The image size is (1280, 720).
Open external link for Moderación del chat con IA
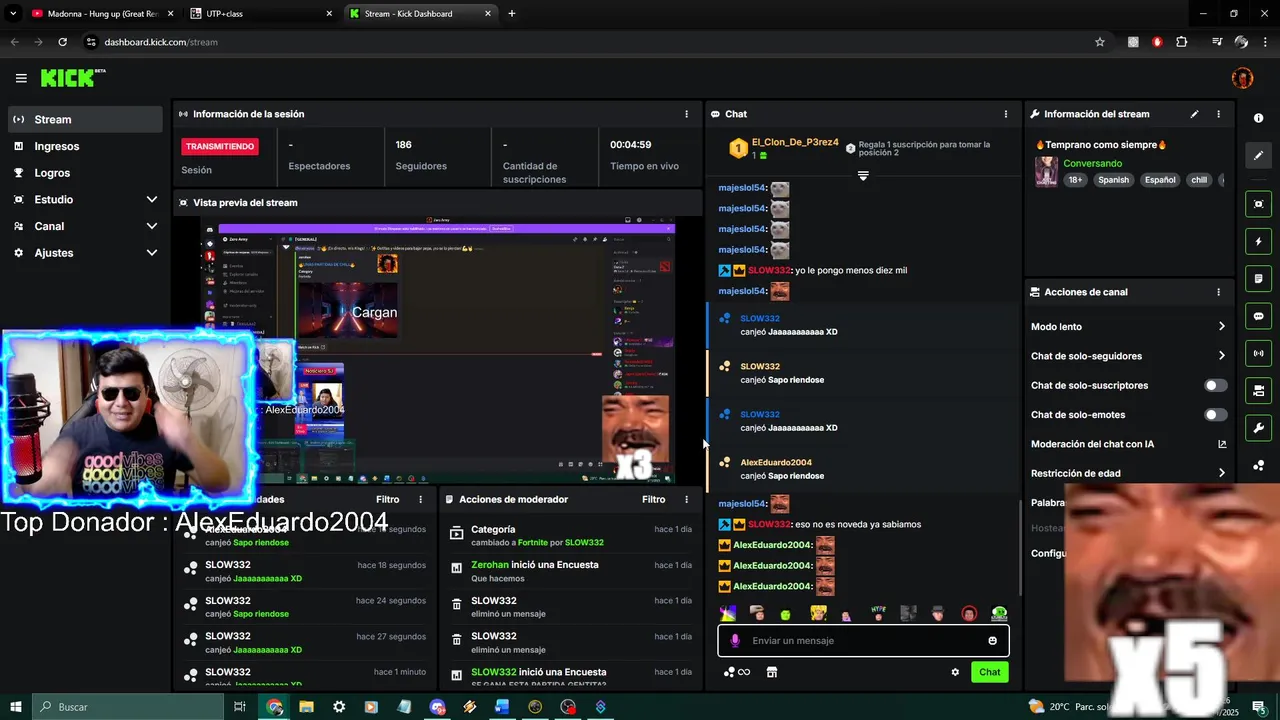[x=1221, y=444]
